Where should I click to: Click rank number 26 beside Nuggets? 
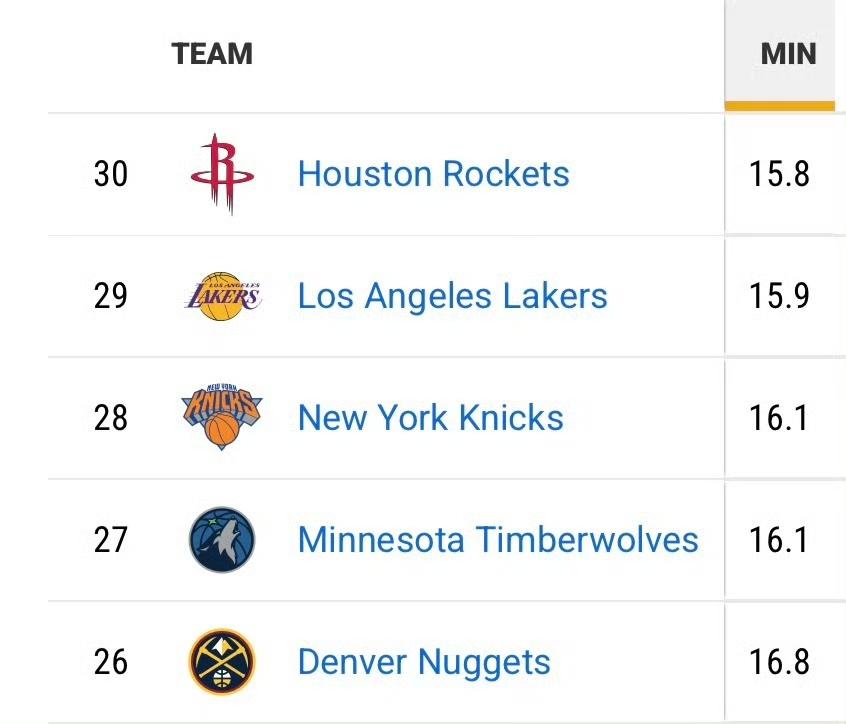coord(111,662)
